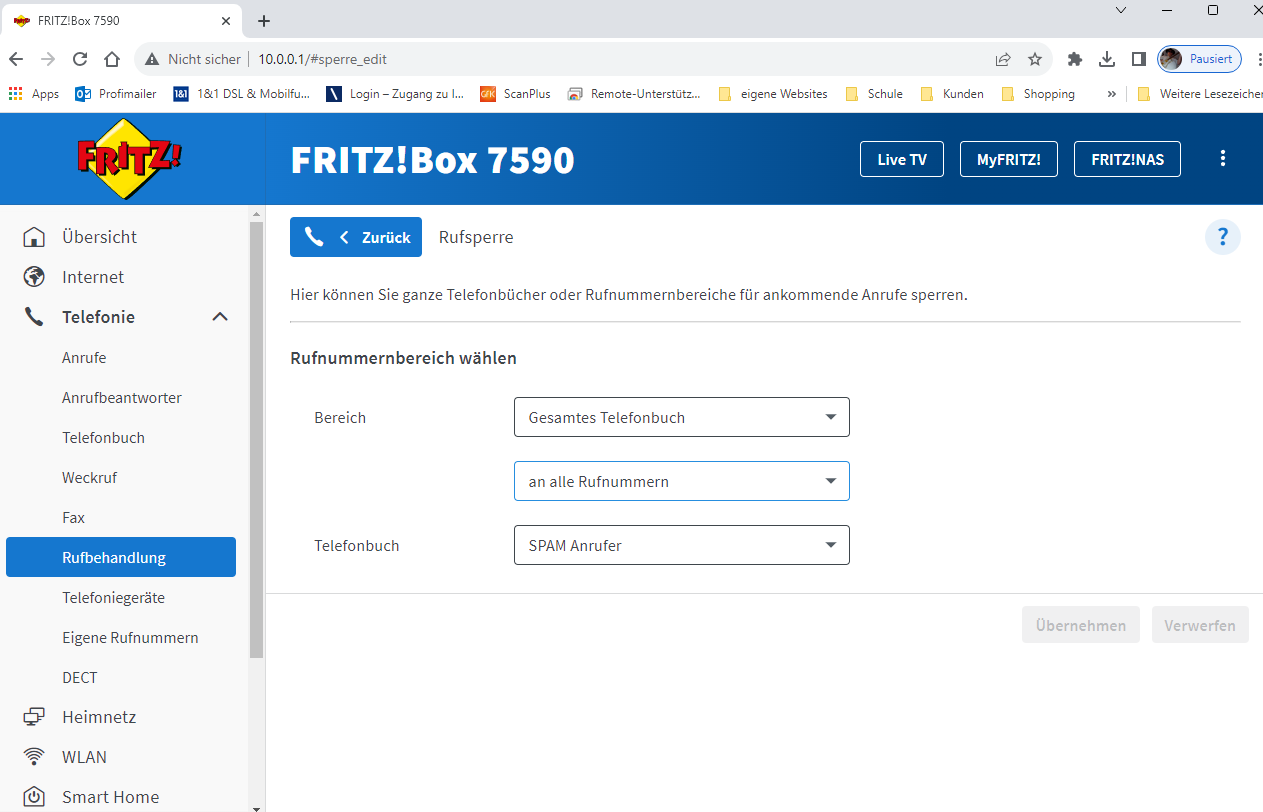Click the browser address bar
Viewport: 1263px width, 812px height.
coord(600,59)
